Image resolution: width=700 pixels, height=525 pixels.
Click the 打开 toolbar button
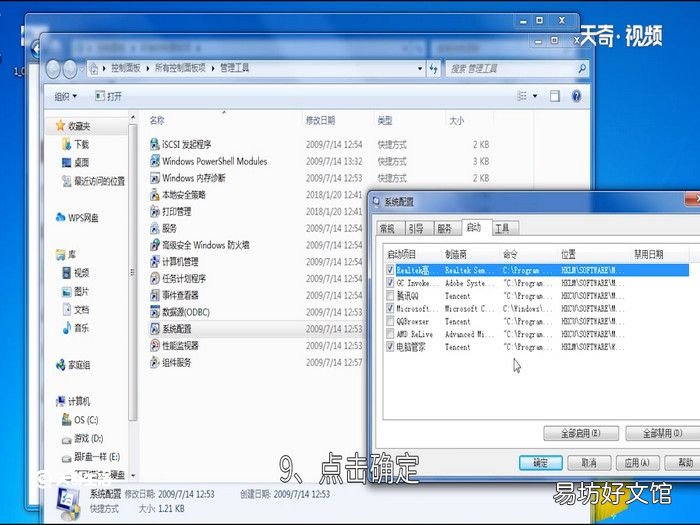point(109,96)
